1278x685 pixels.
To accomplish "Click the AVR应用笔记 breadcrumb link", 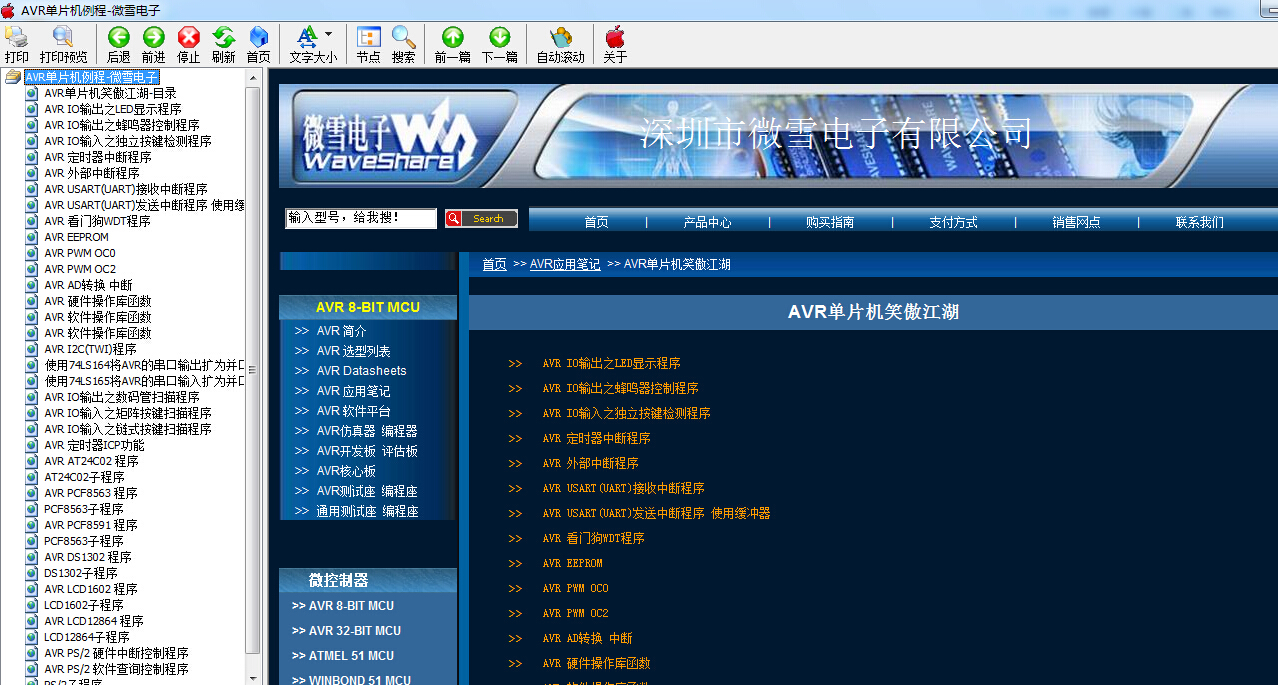I will [565, 264].
